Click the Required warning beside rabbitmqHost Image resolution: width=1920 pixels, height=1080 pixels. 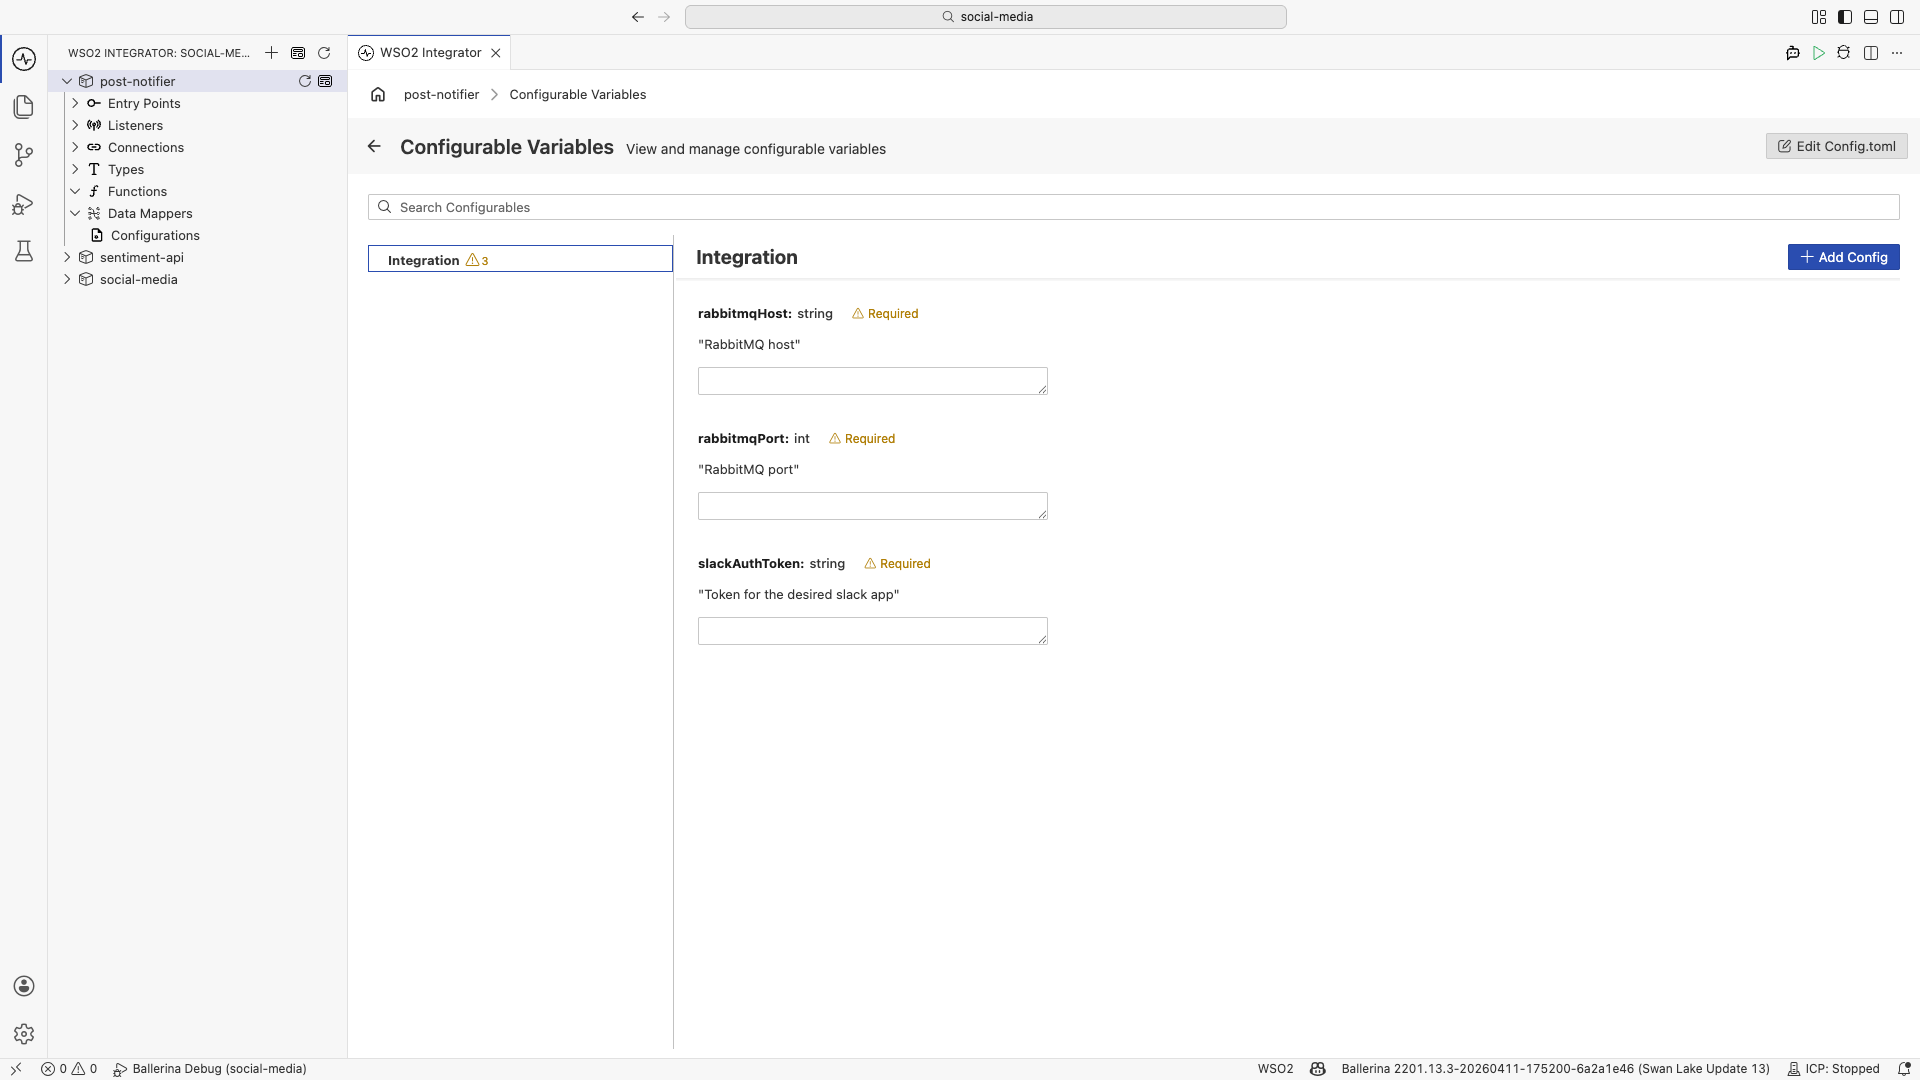(x=885, y=313)
